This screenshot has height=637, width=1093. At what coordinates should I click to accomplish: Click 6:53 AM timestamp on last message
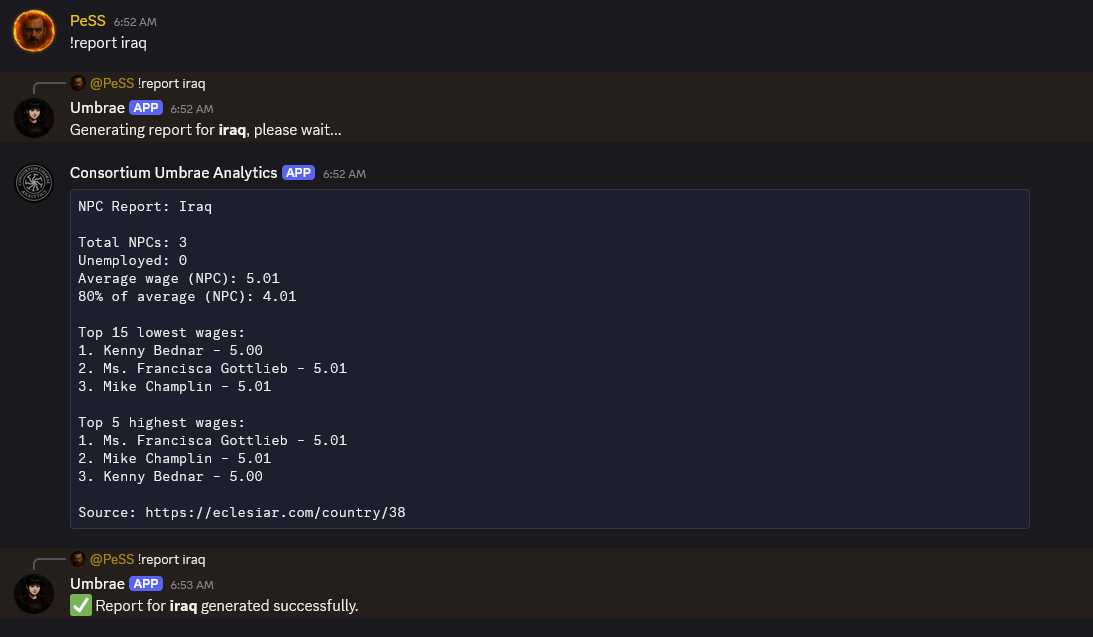coord(192,585)
